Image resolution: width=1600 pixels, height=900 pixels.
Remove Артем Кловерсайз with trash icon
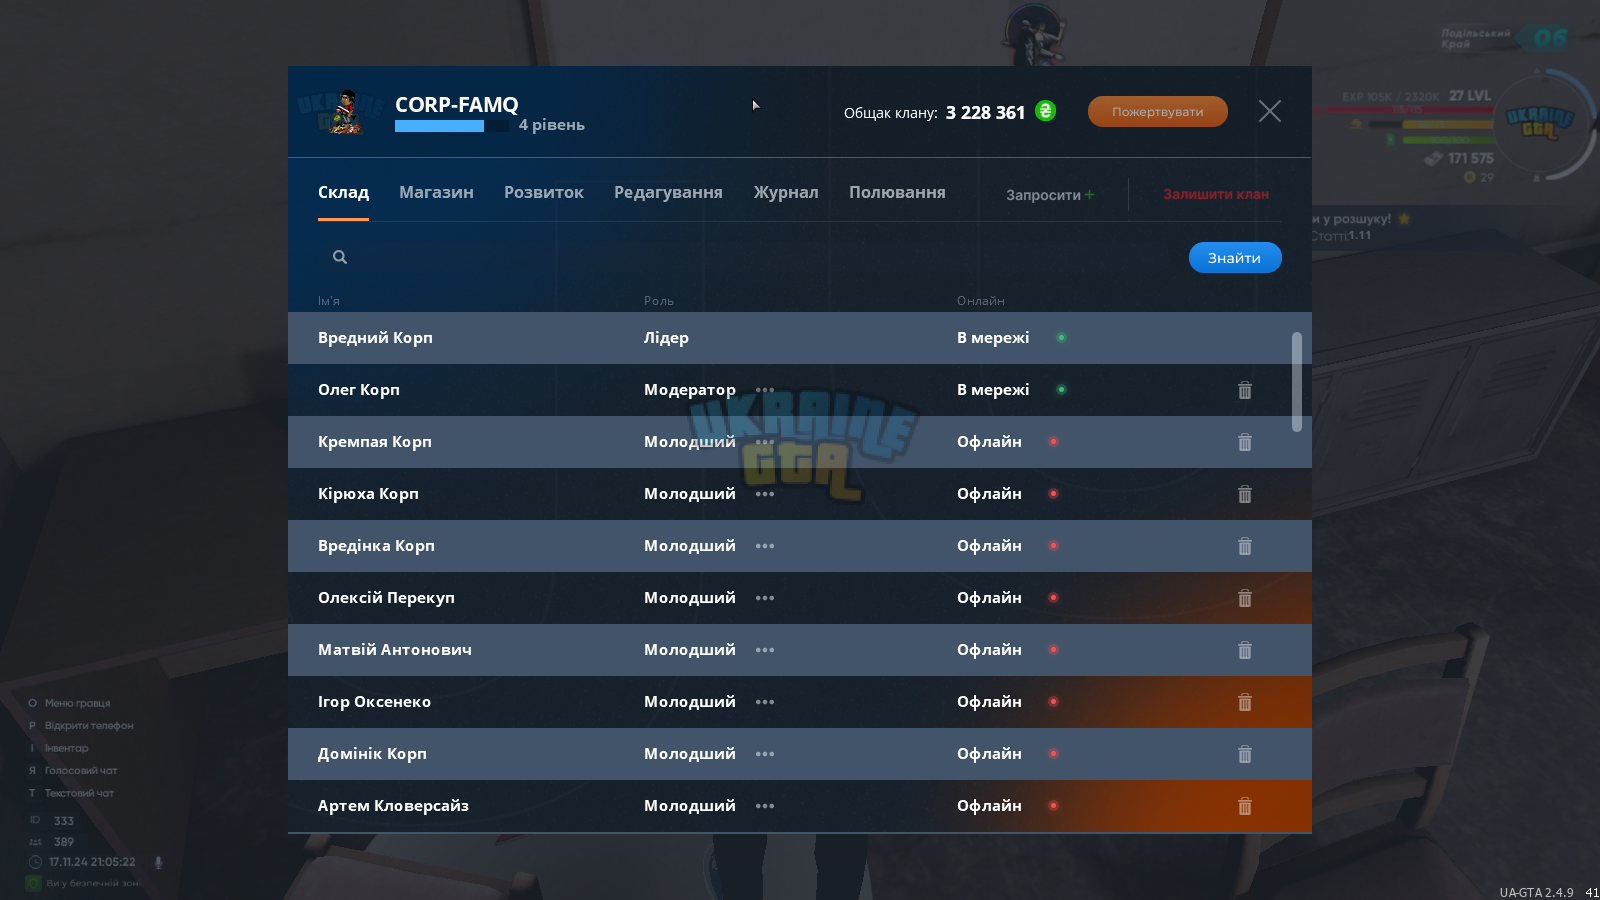click(1245, 806)
